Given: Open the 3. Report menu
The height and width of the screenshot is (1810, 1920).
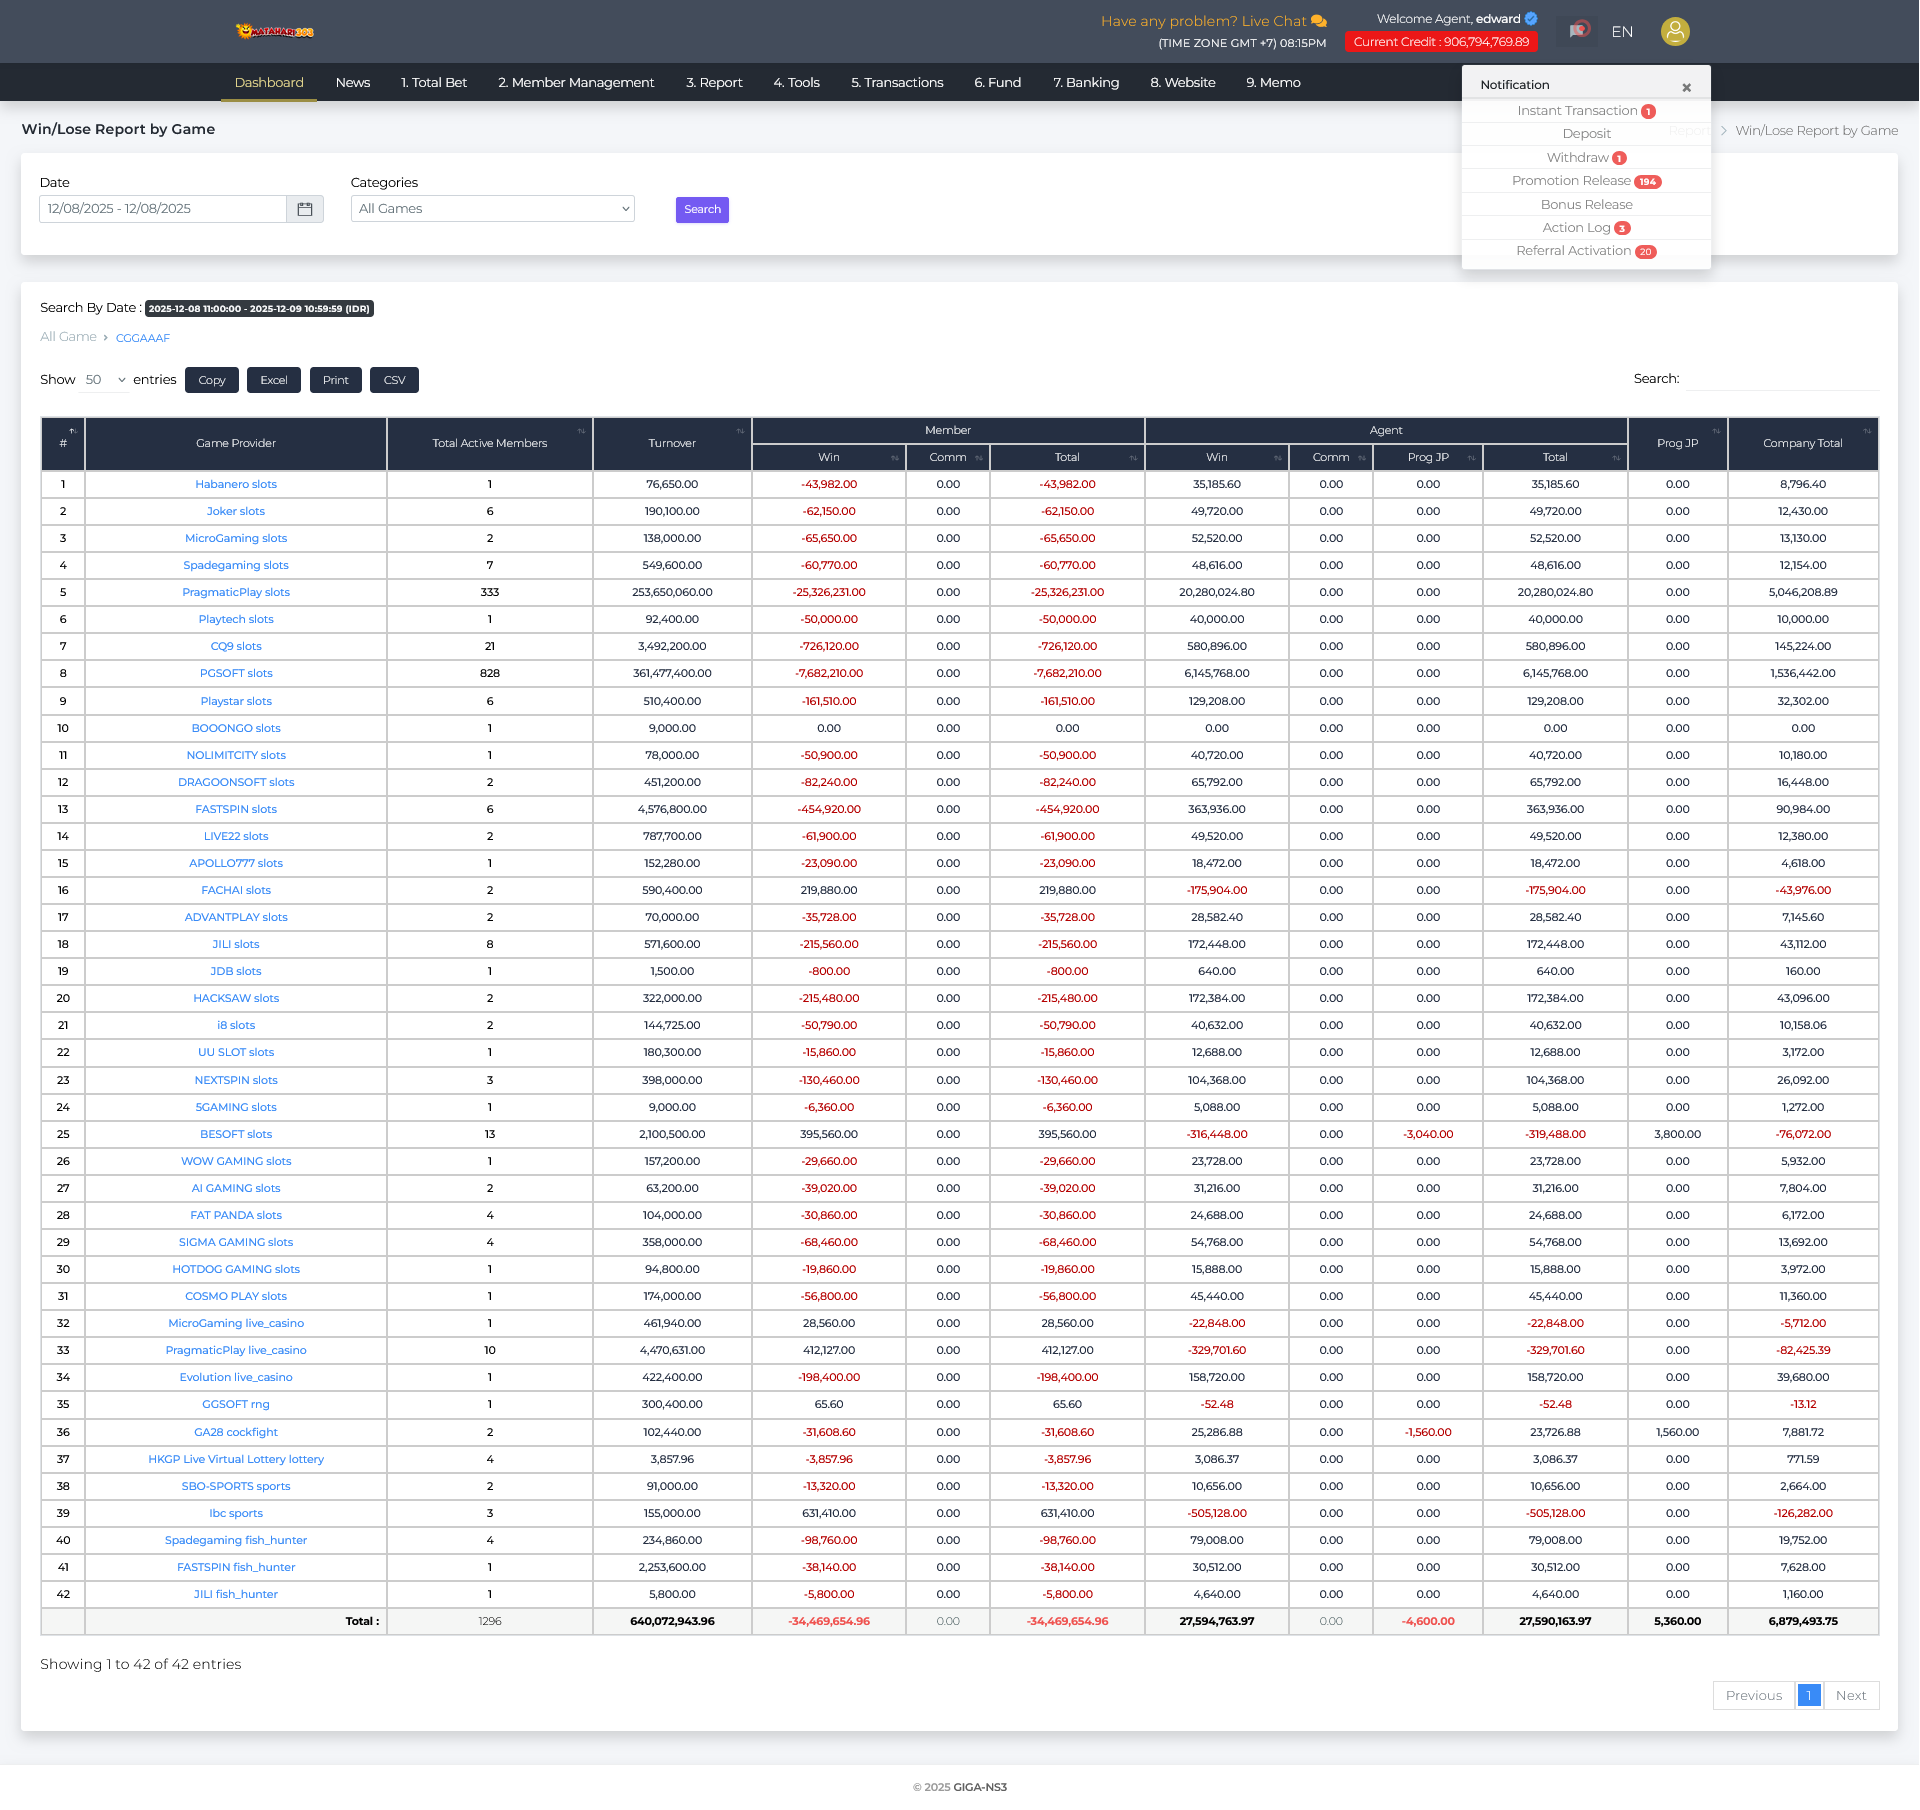Looking at the screenshot, I should point(713,83).
